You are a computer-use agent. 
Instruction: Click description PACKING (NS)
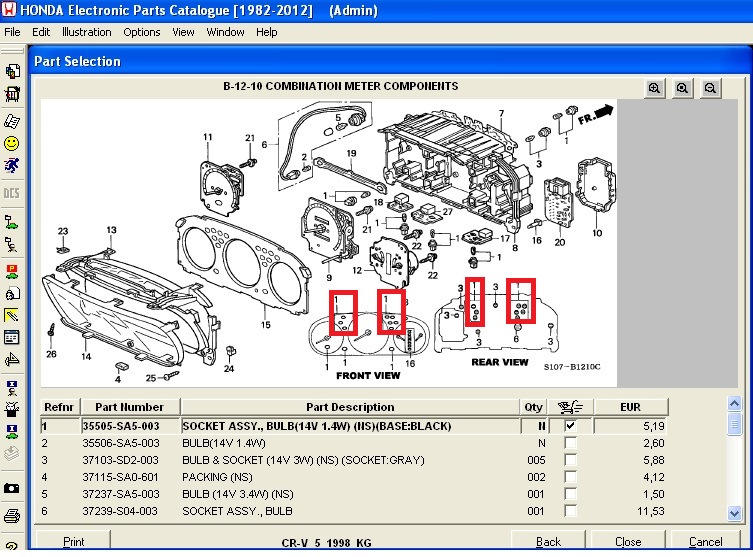[217, 477]
